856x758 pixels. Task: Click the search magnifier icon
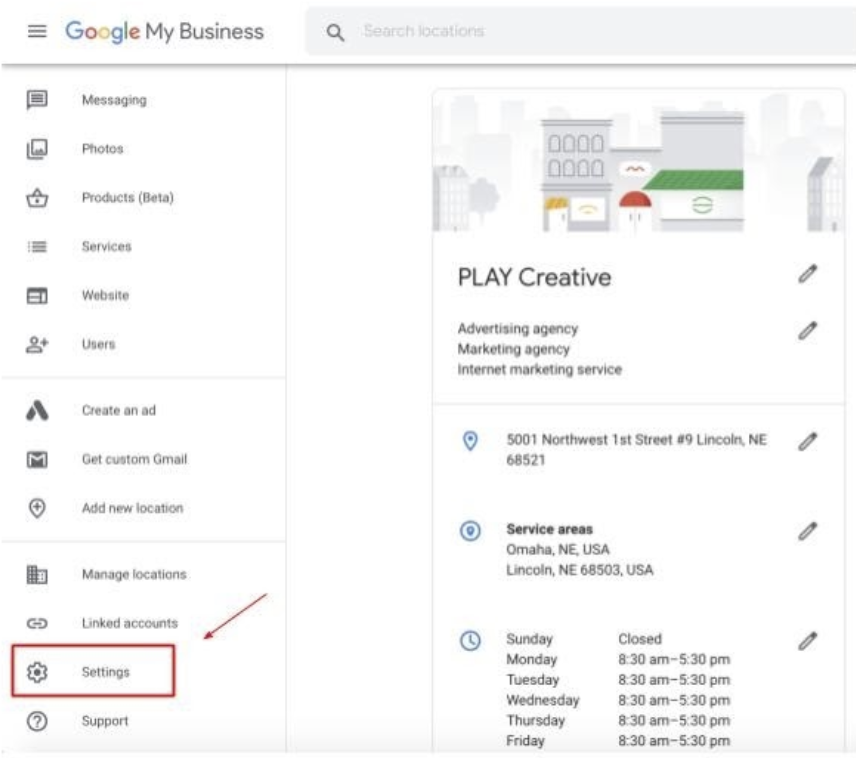tap(335, 33)
